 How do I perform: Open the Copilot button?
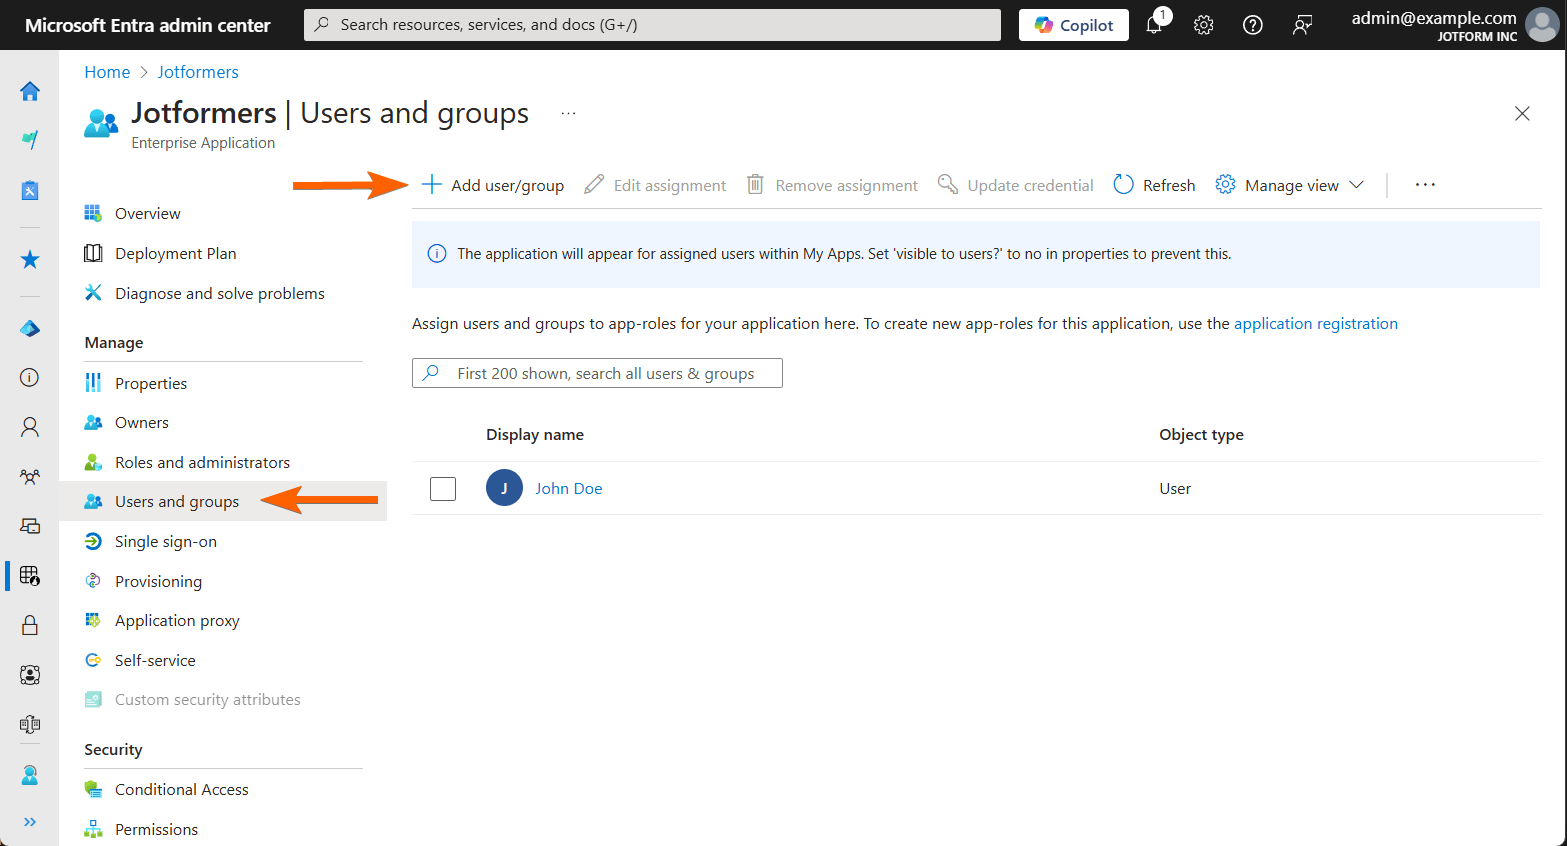click(1073, 25)
